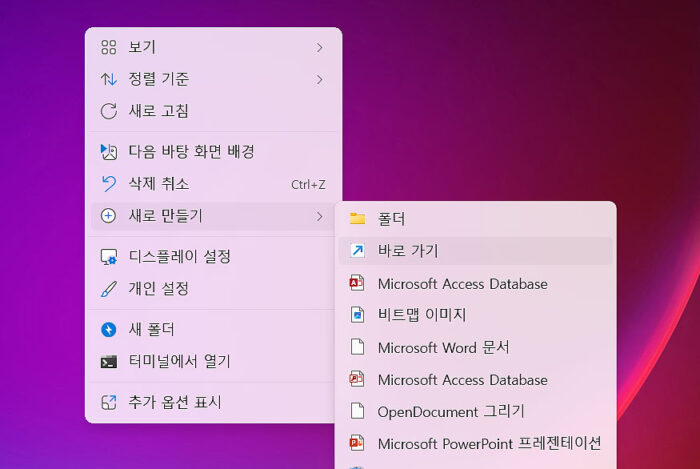Click the PowerPoint icon for Microsoft PowerPoint 프레젠테이션
Image resolution: width=700 pixels, height=469 pixels.
(357, 443)
